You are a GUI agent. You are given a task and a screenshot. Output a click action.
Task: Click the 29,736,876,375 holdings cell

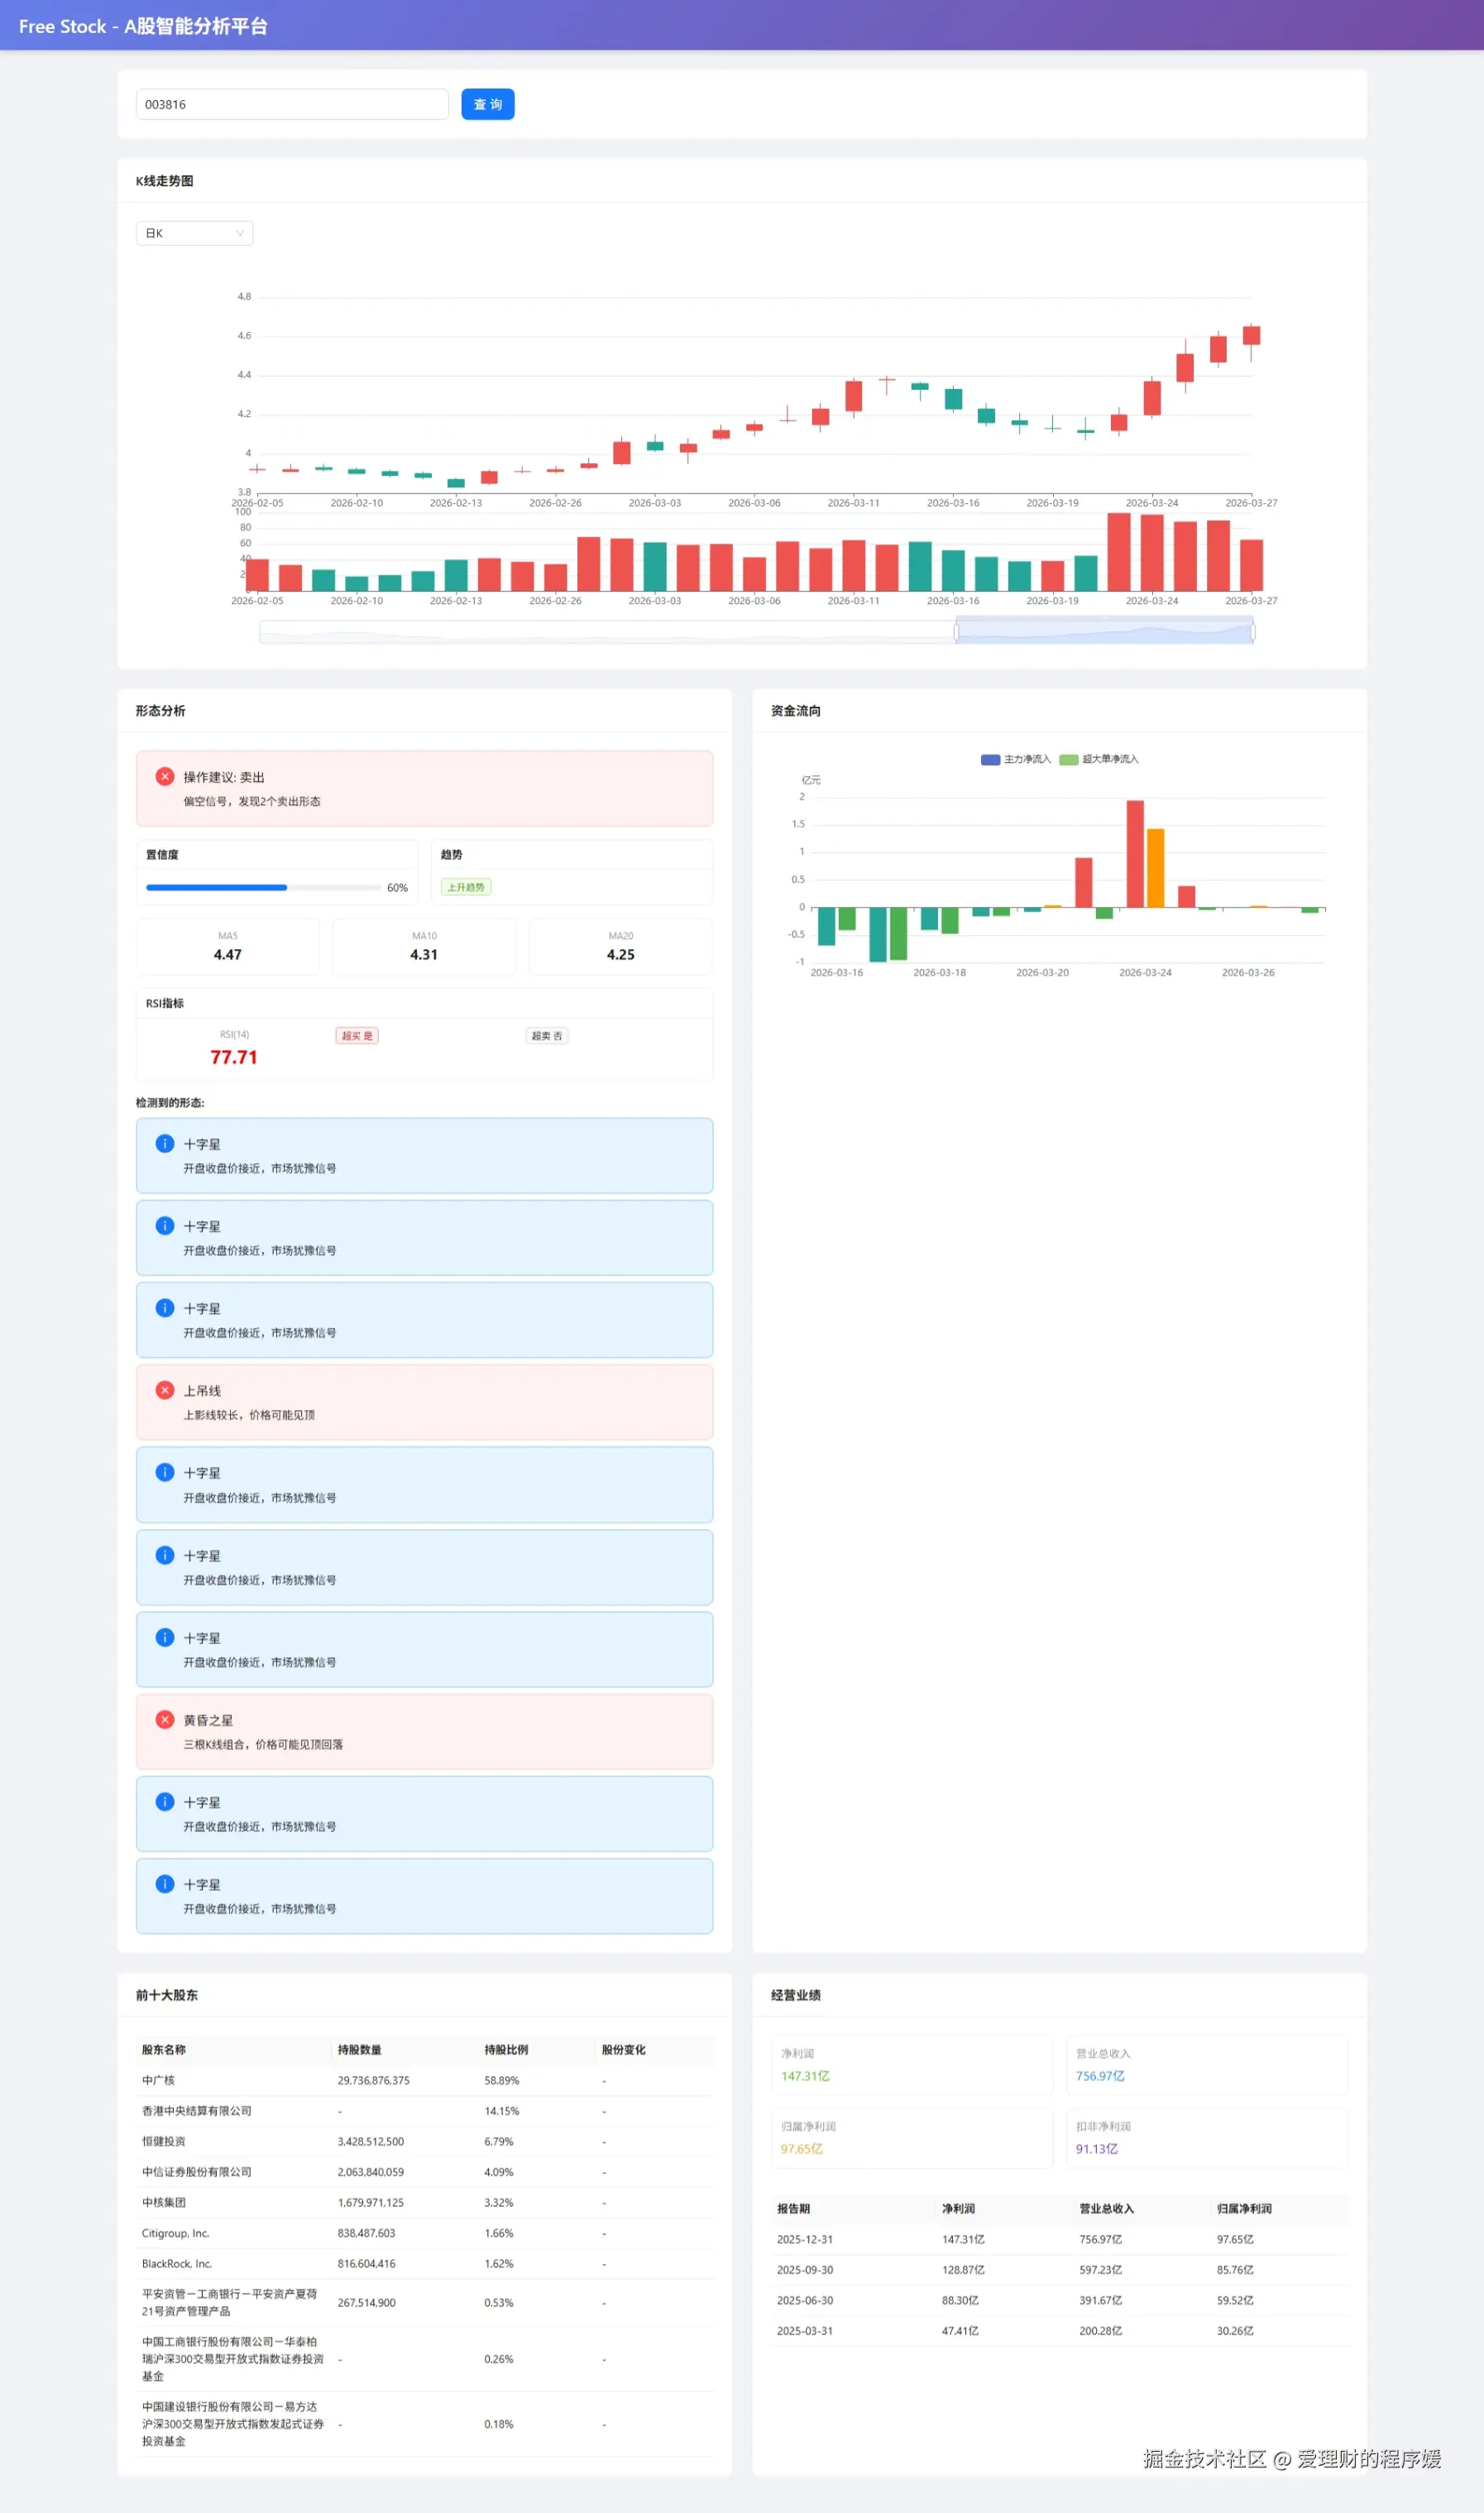(x=373, y=2080)
